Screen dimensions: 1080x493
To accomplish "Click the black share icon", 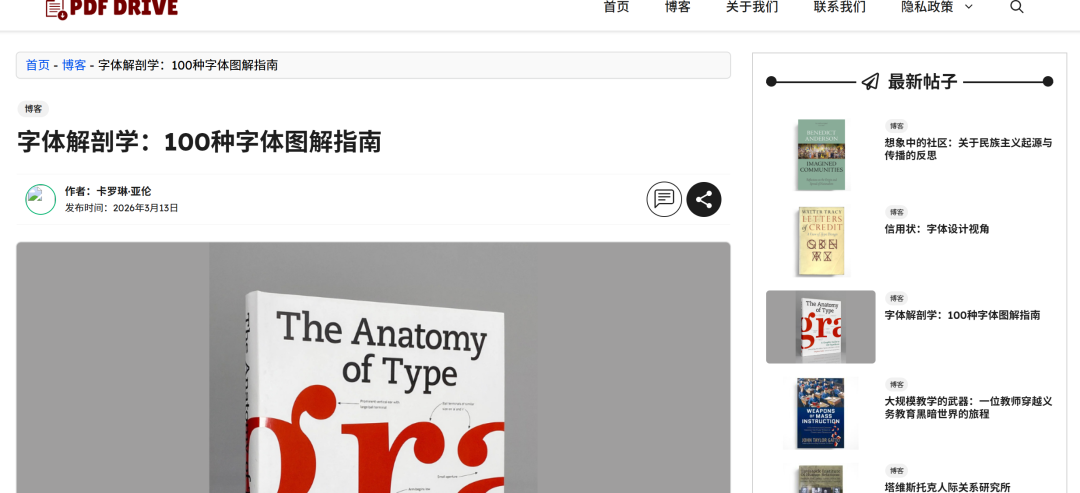I will tap(703, 200).
